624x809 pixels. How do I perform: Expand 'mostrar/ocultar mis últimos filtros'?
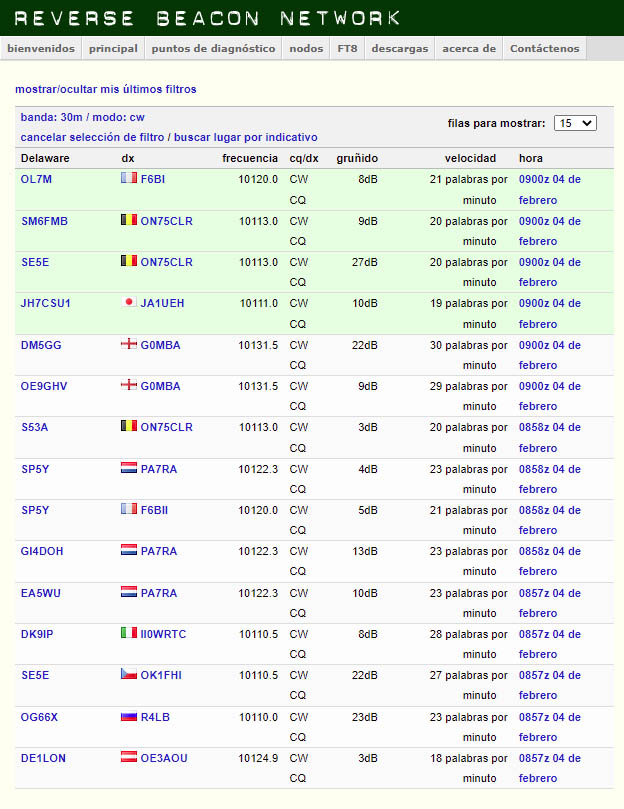pyautogui.click(x=105, y=89)
